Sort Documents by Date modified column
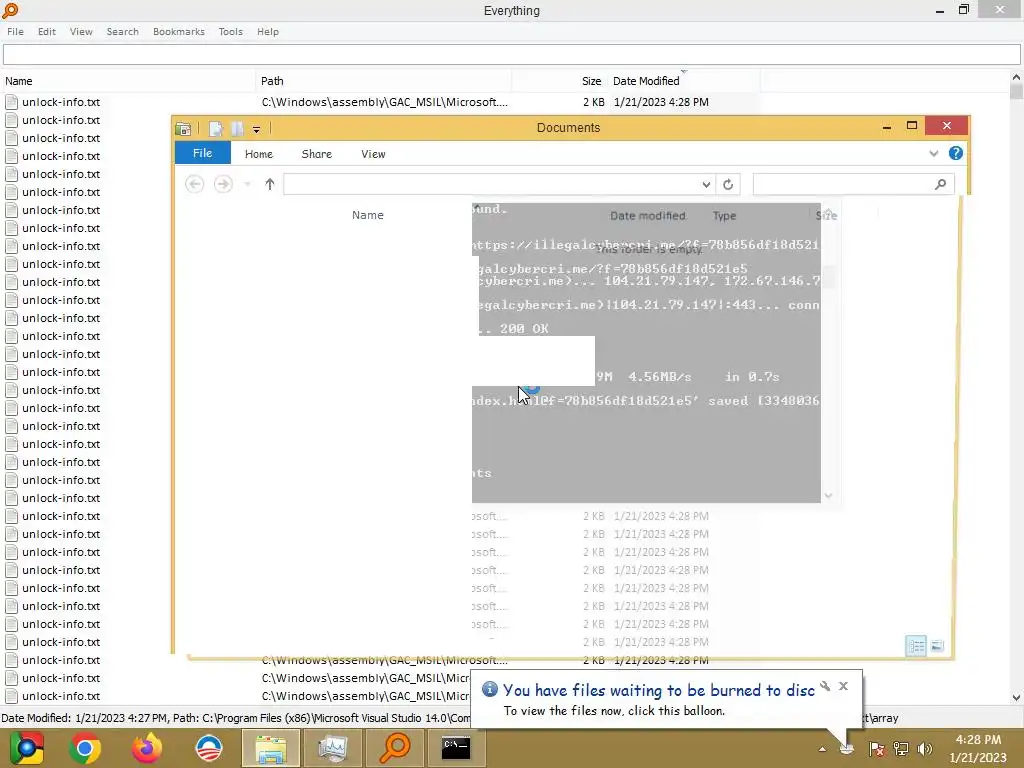This screenshot has height=768, width=1024. pyautogui.click(x=647, y=216)
